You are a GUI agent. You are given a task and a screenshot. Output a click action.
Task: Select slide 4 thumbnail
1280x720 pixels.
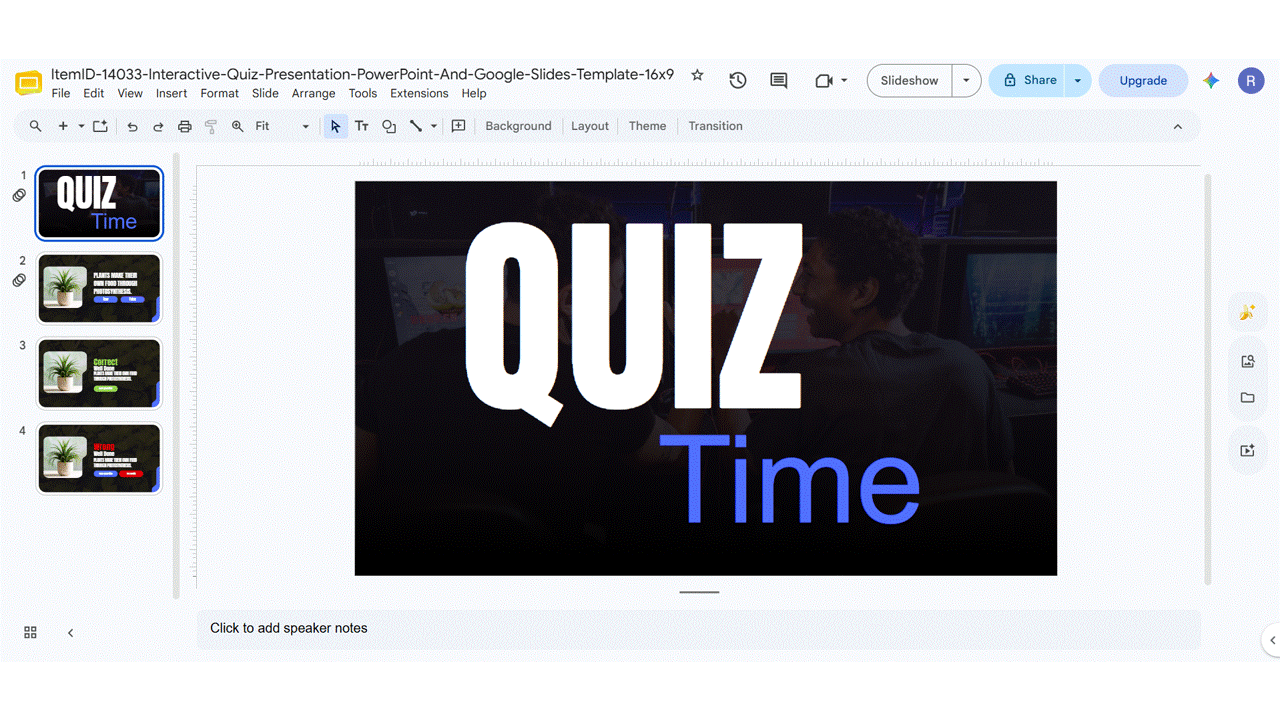point(99,458)
